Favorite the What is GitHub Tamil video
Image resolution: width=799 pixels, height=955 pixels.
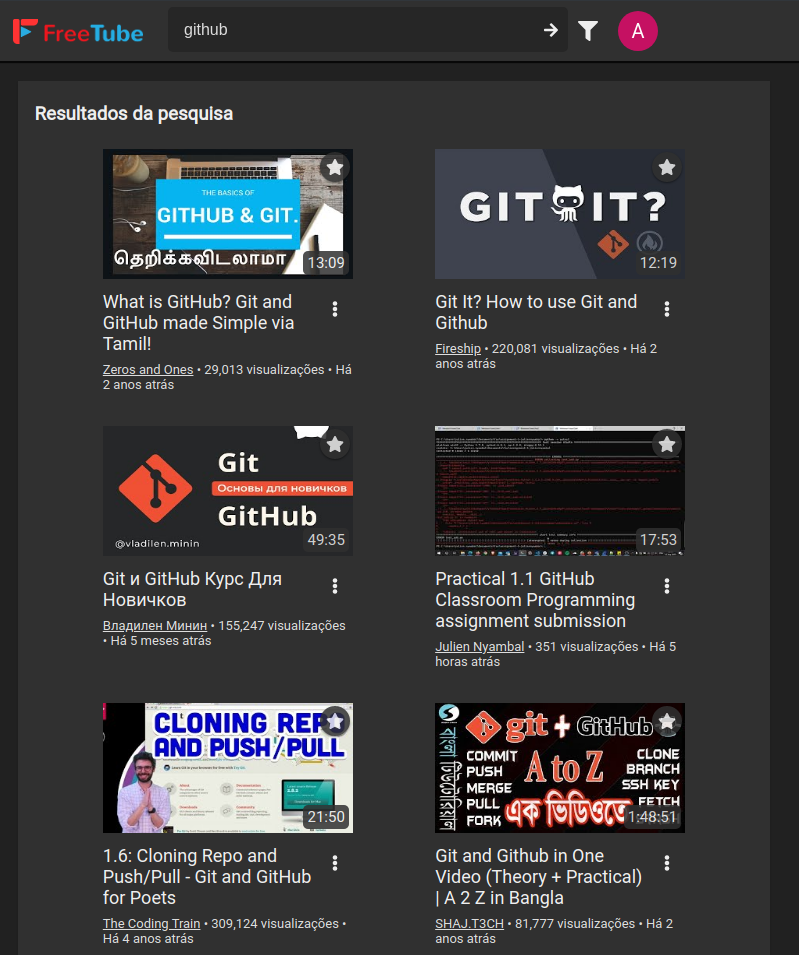coord(335,167)
